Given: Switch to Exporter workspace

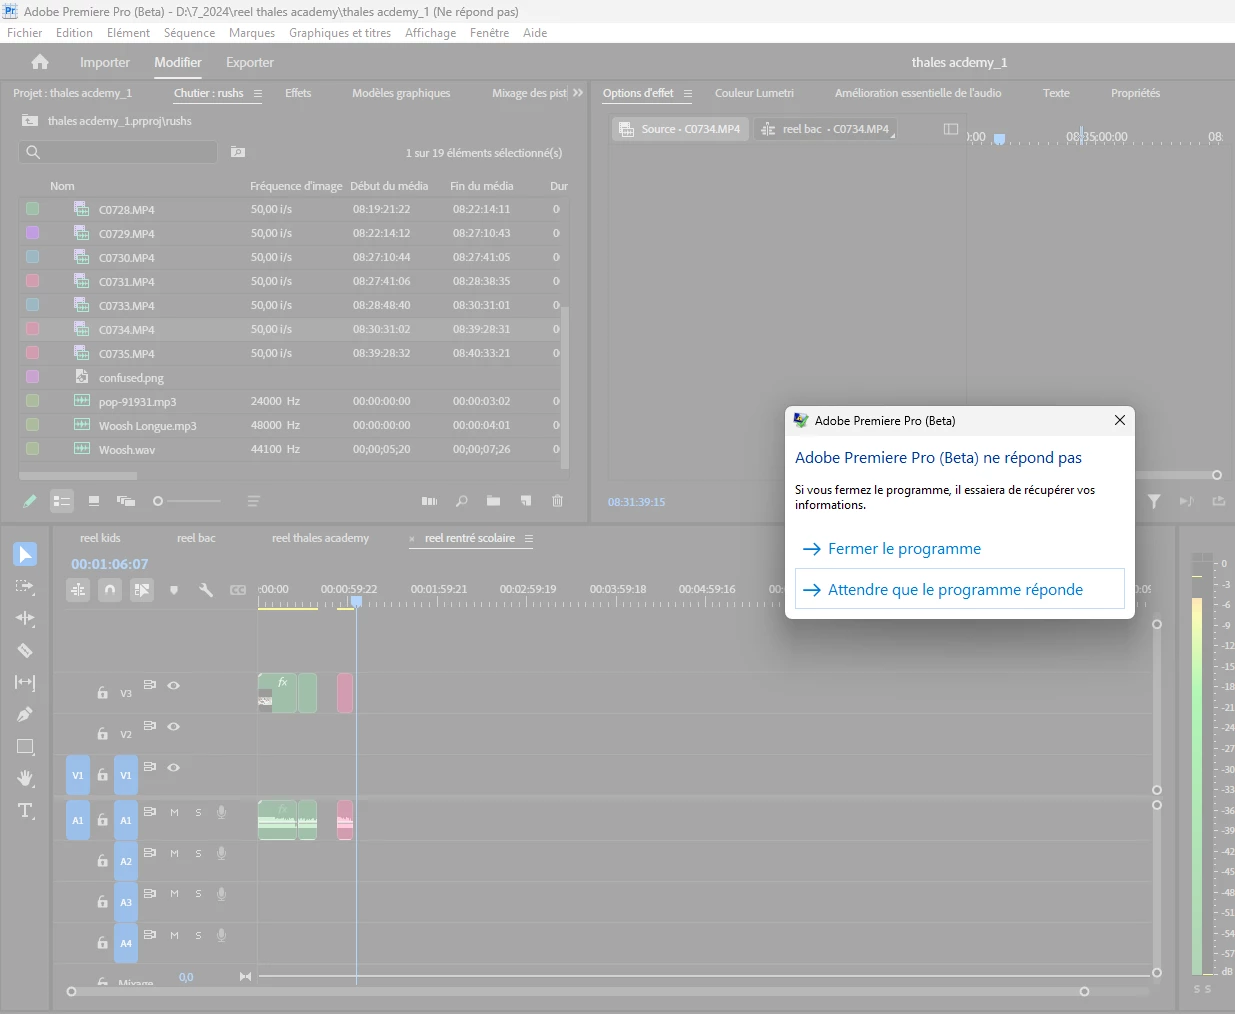Looking at the screenshot, I should coord(250,62).
